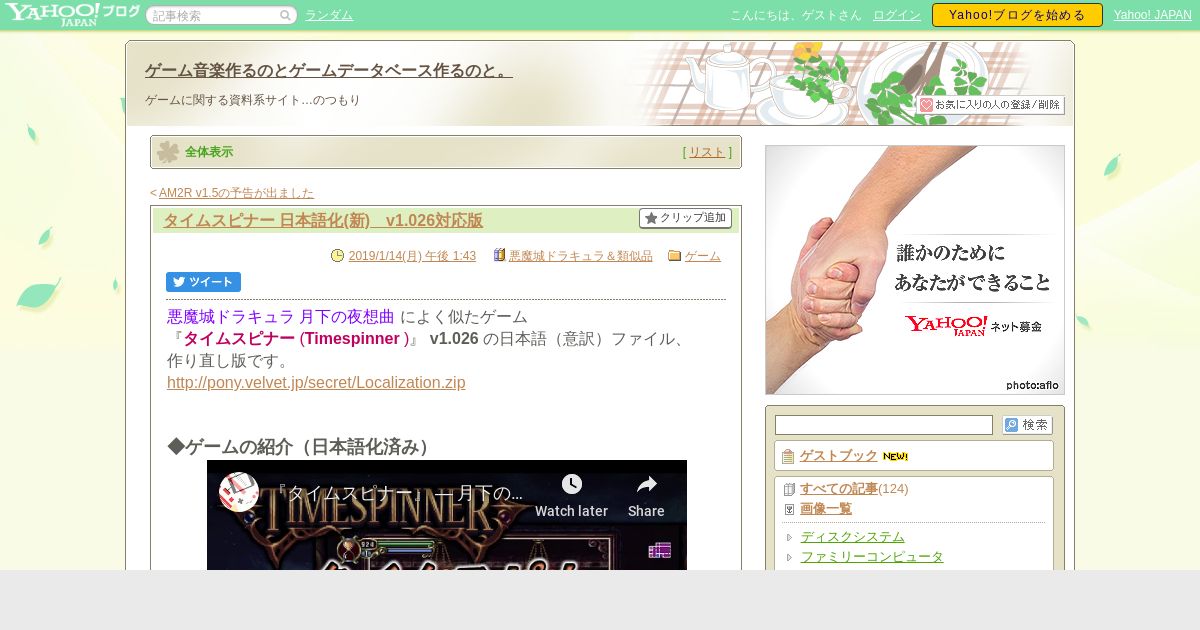The height and width of the screenshot is (630, 1200).
Task: Open the ランダム link
Action: [x=329, y=15]
